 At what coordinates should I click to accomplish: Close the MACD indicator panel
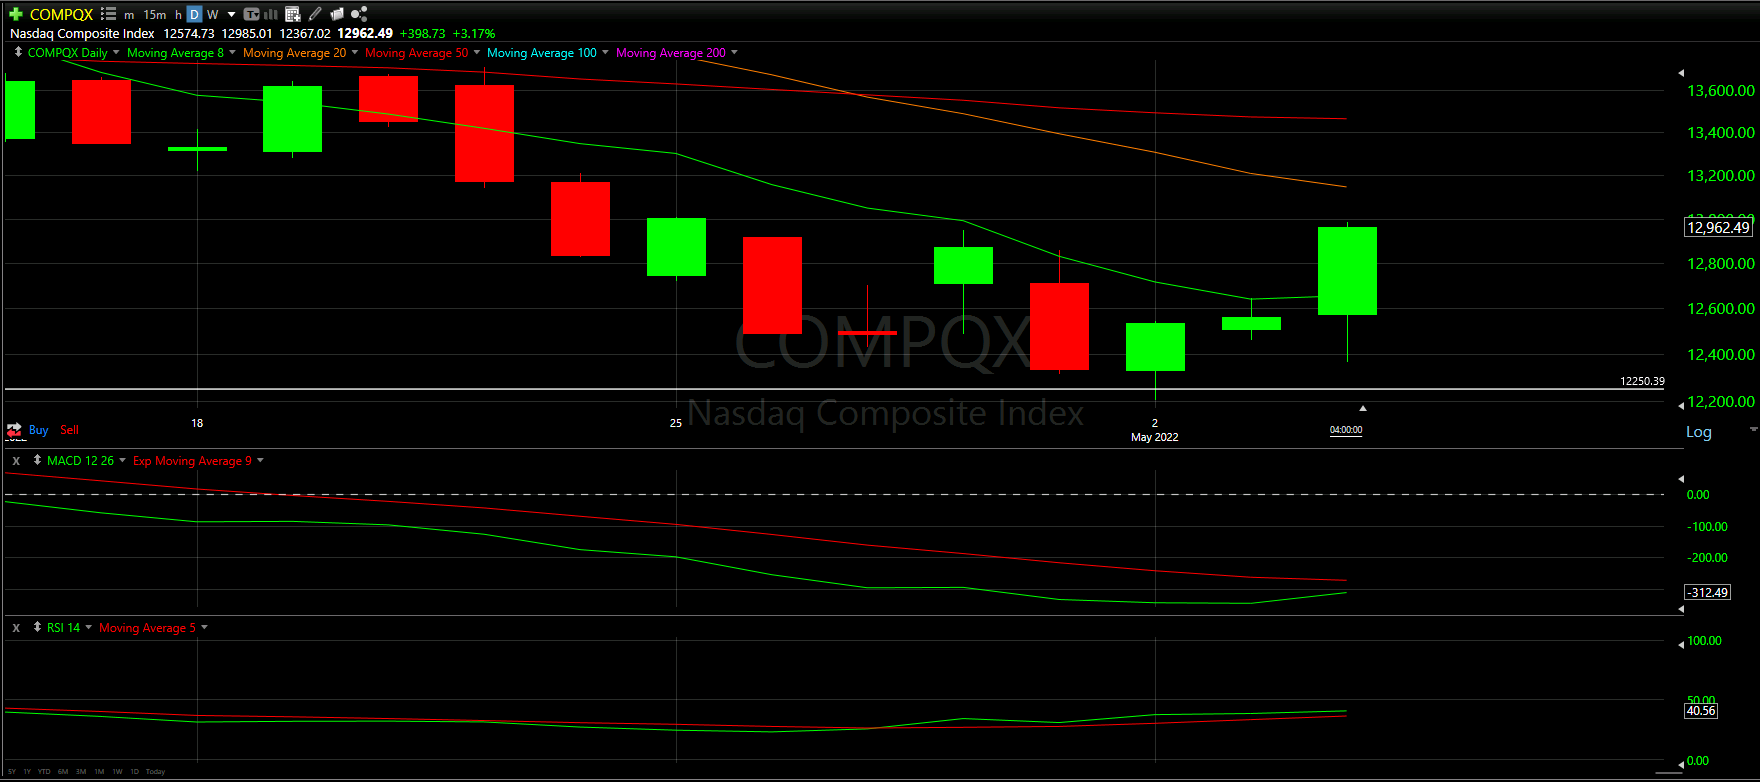[x=16, y=461]
